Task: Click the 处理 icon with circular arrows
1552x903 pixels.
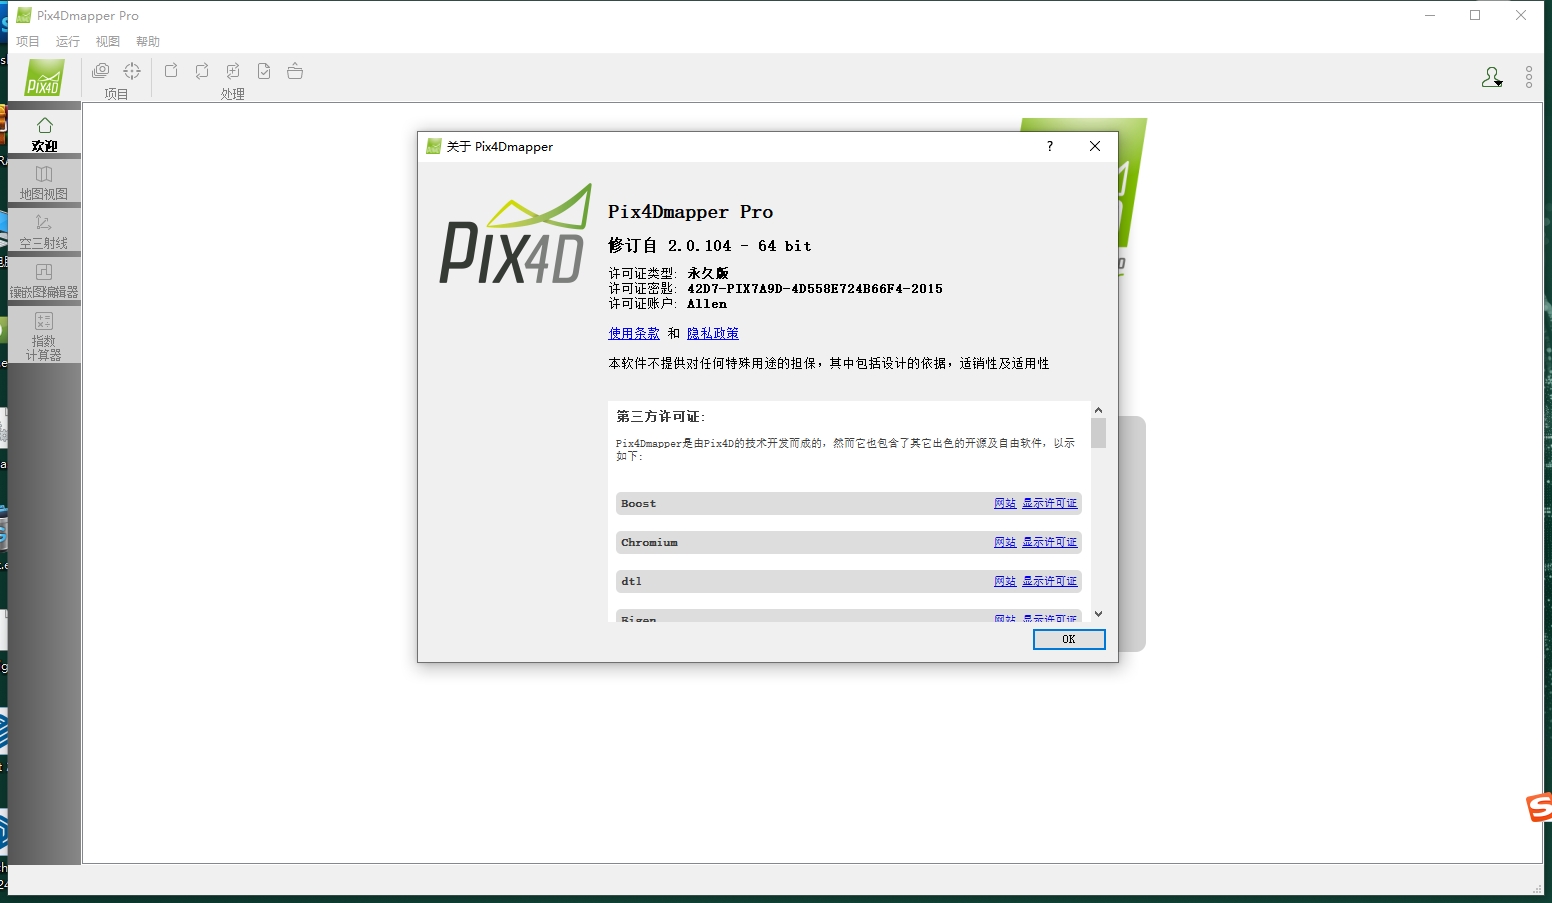Action: click(202, 71)
